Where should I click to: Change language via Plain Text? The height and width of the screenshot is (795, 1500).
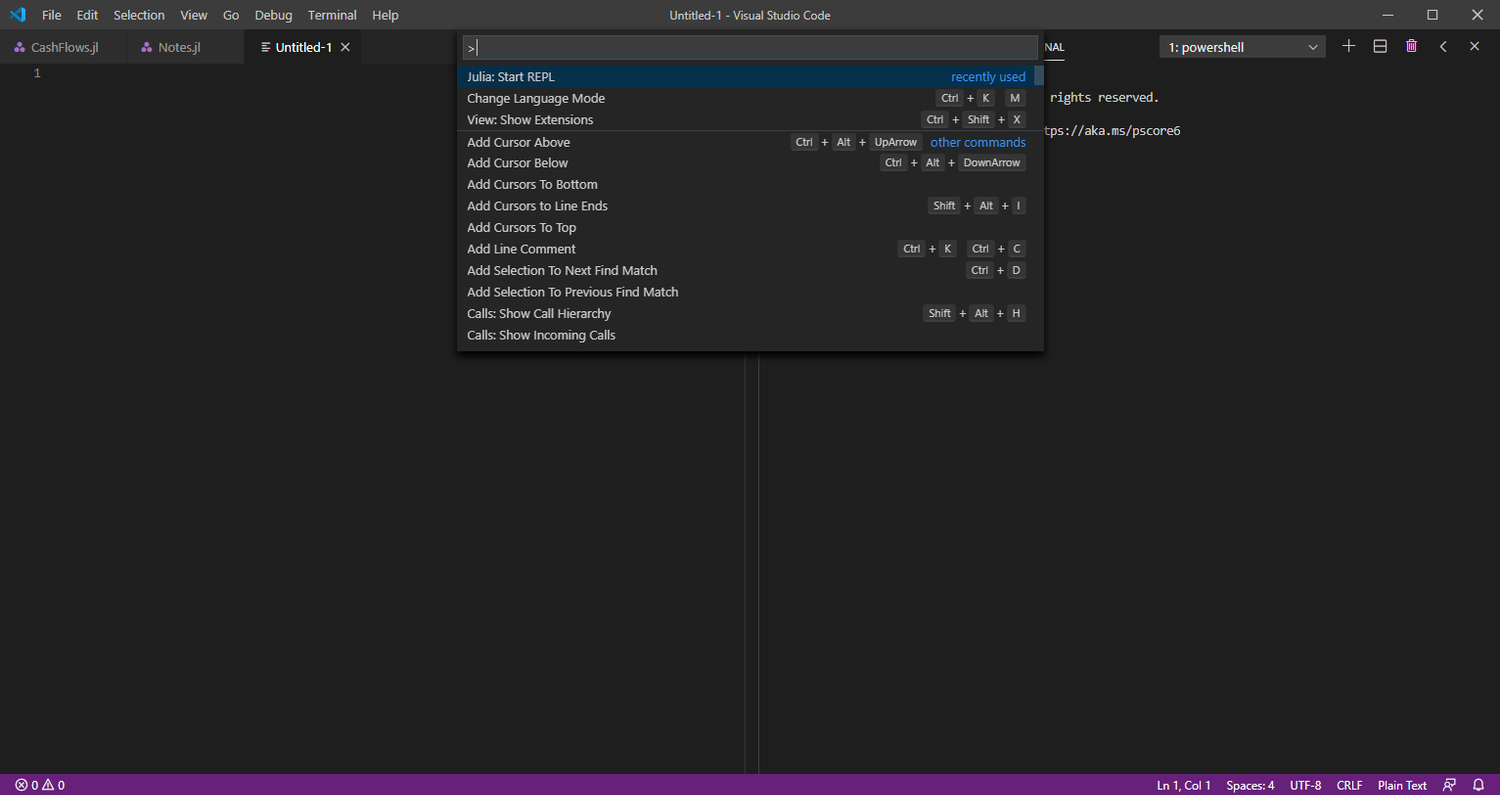1402,785
